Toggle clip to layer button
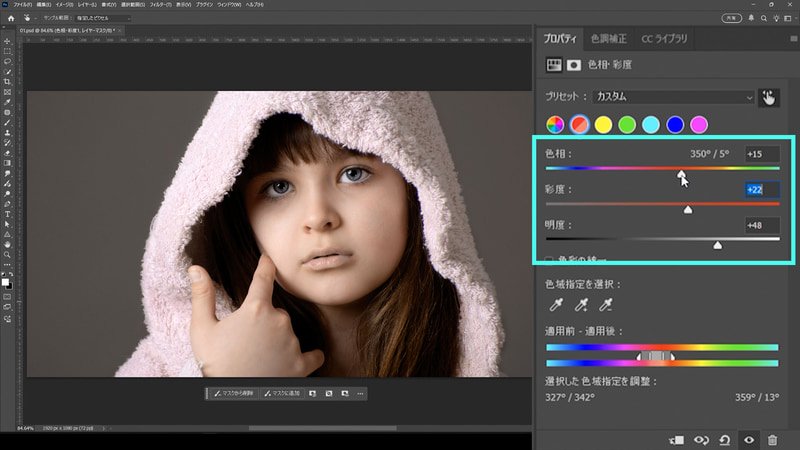 pos(677,439)
